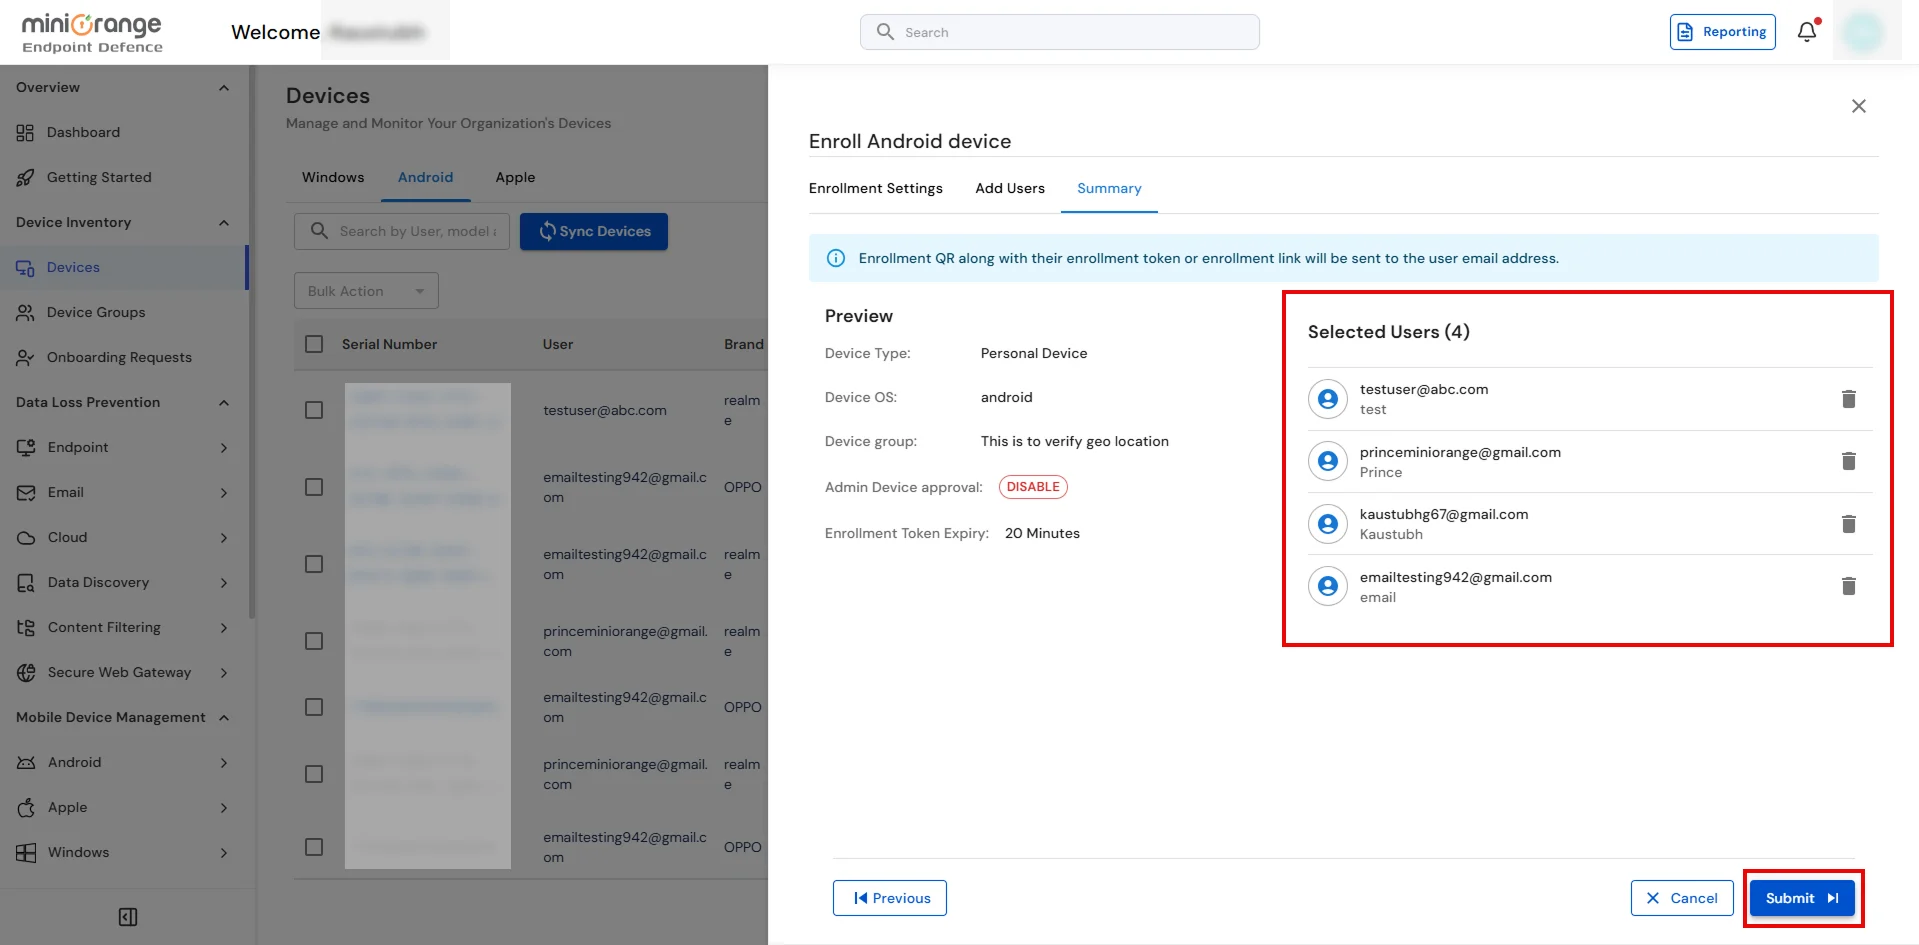The image size is (1919, 945).
Task: Collapse the Mobile Device Management section
Action: (224, 718)
